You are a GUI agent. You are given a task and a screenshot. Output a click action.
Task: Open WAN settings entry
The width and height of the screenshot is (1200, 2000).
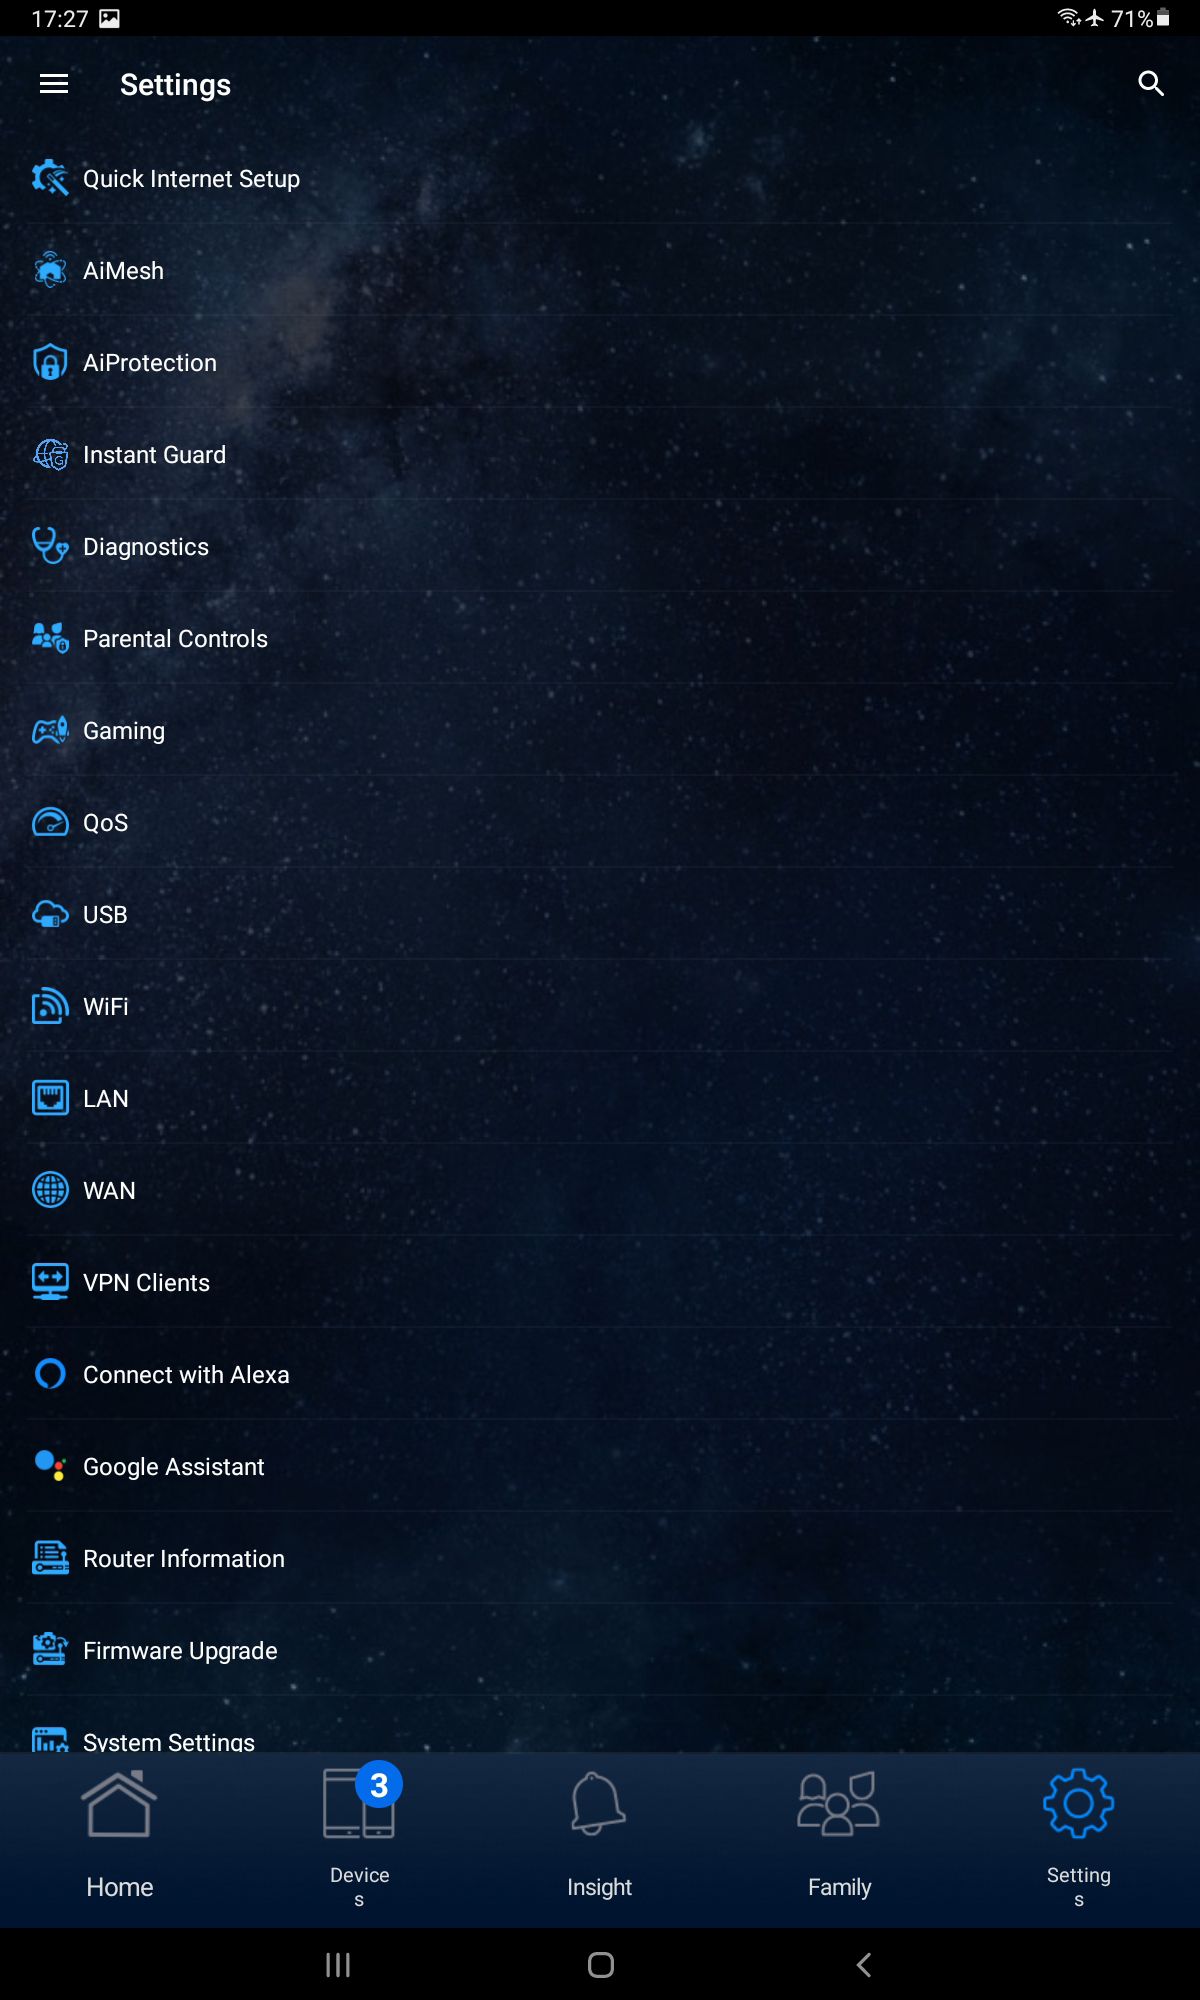pyautogui.click(x=600, y=1190)
